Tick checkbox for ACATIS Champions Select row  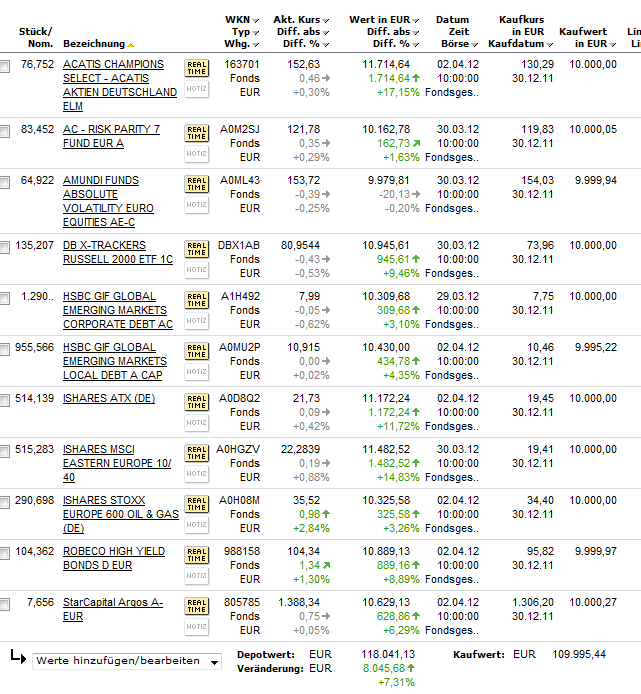[x=4, y=67]
